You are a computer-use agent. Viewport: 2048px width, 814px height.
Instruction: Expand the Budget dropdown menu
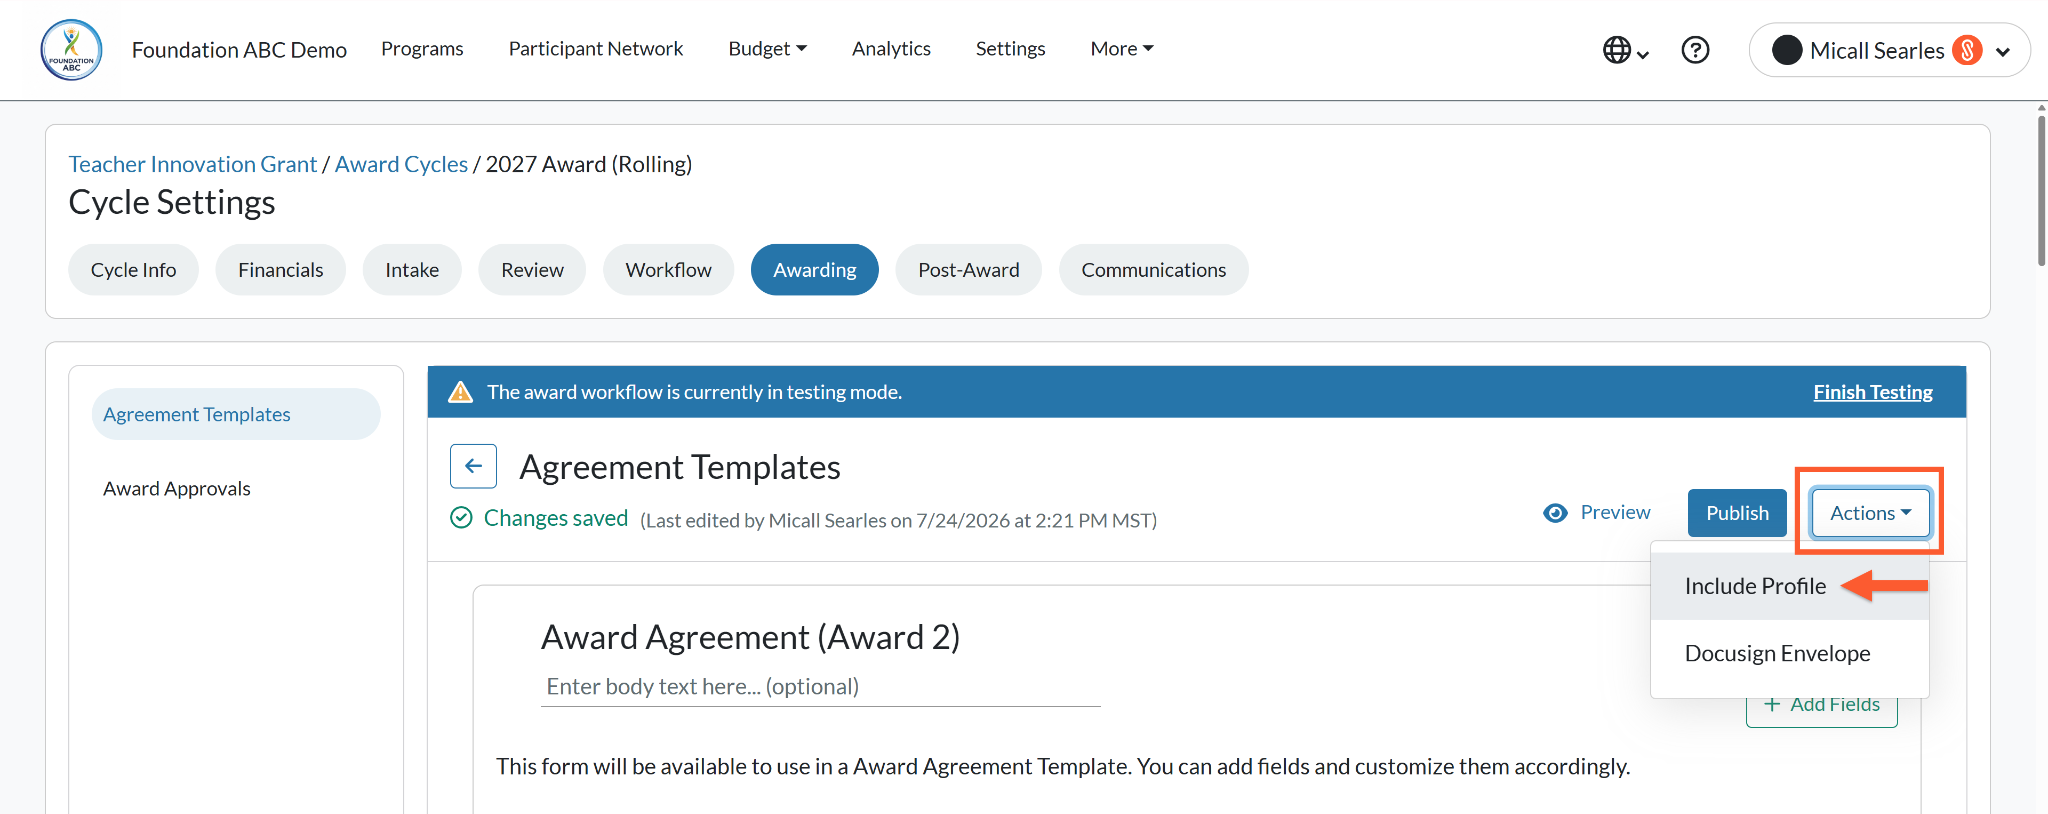pos(767,48)
